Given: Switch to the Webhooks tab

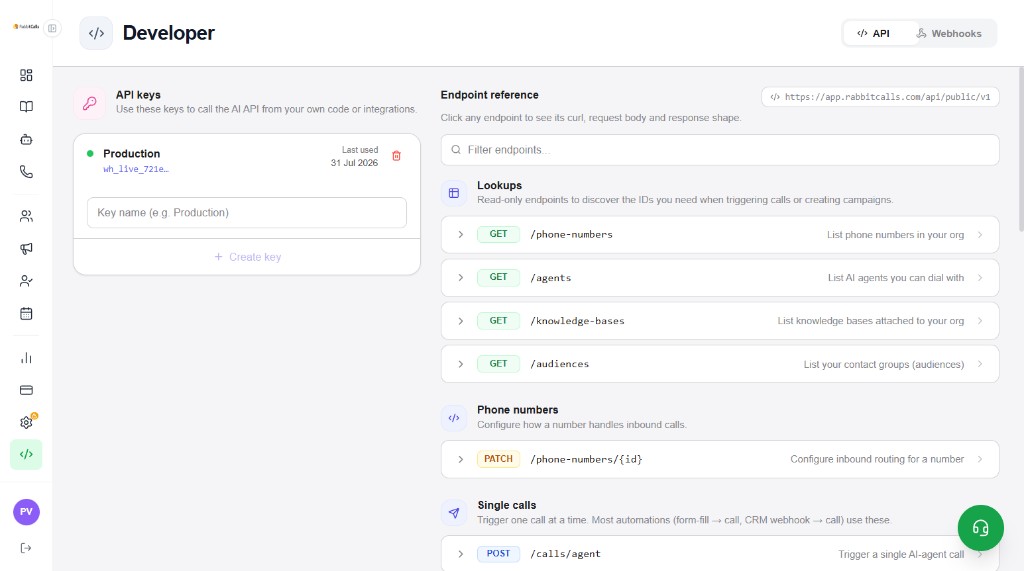Looking at the screenshot, I should click(x=949, y=33).
